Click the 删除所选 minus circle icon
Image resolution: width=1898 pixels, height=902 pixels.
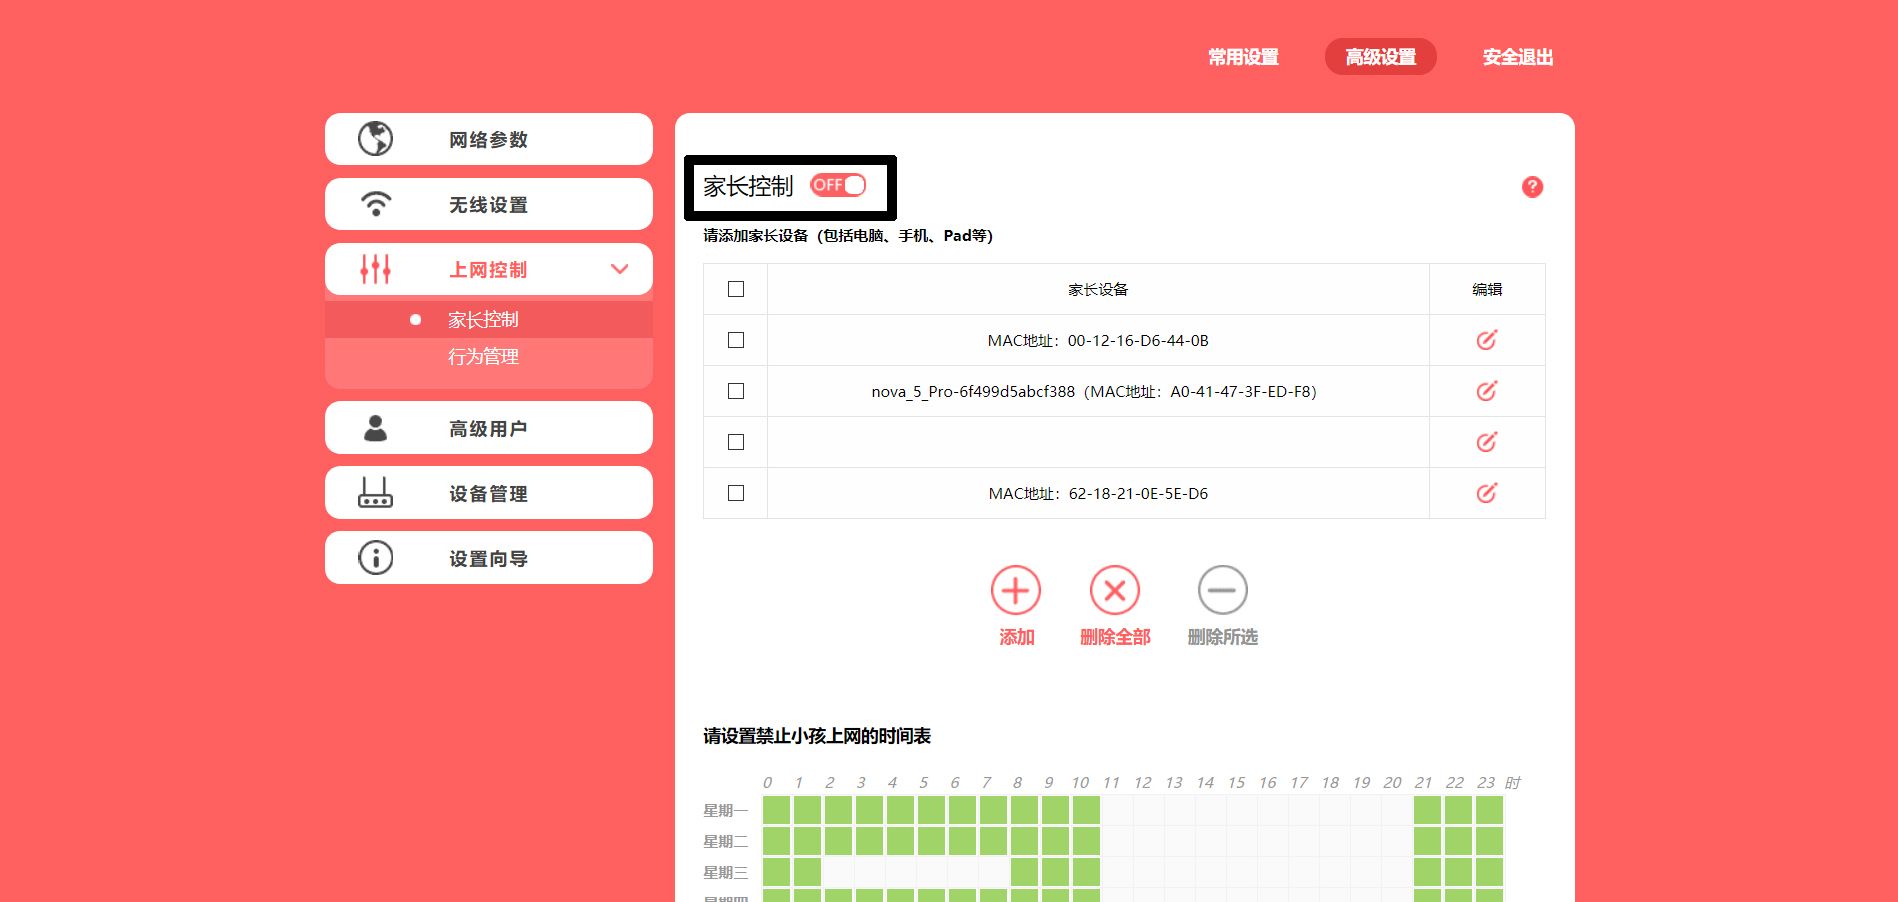point(1222,591)
